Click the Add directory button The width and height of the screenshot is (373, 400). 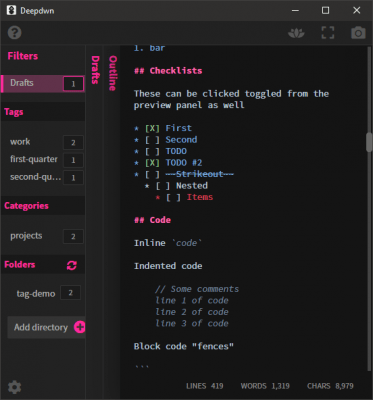(x=46, y=327)
